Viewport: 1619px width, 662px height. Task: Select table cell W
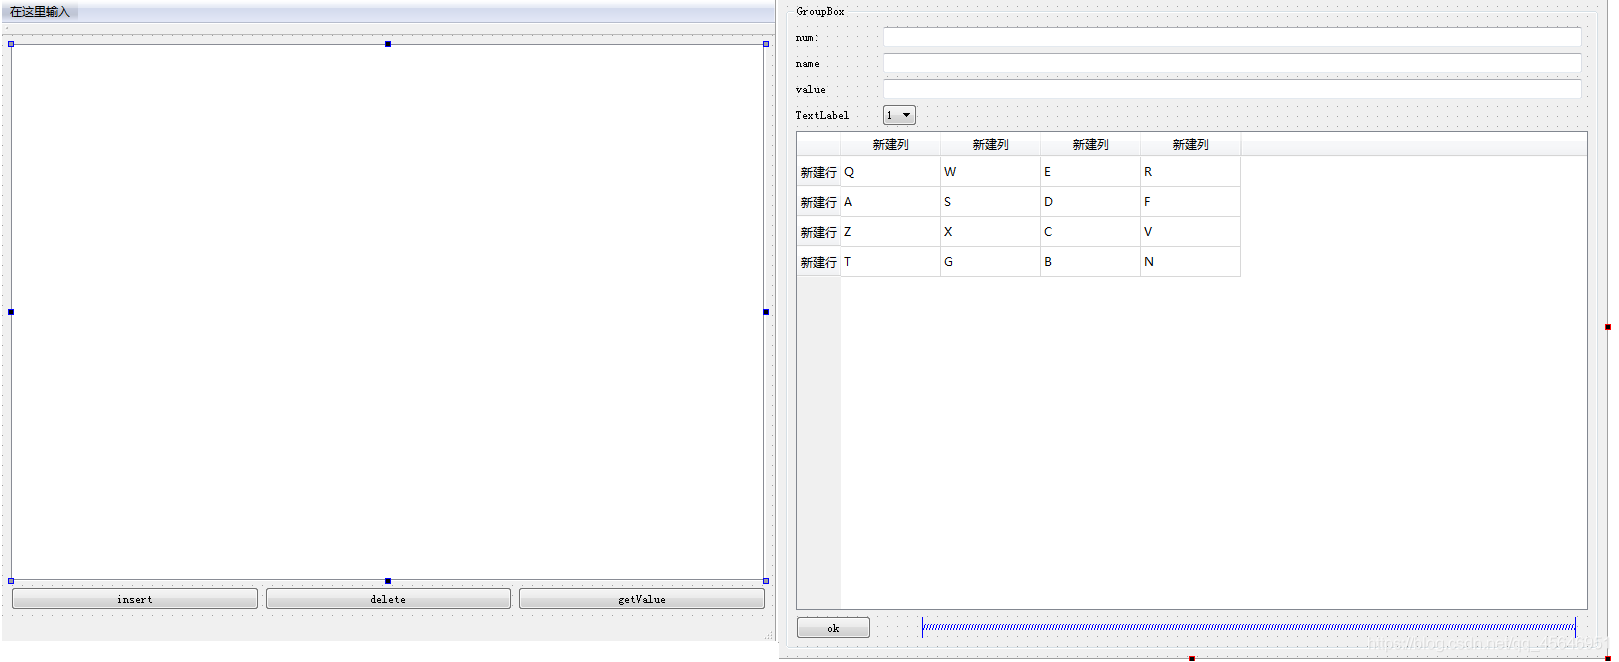tap(990, 172)
